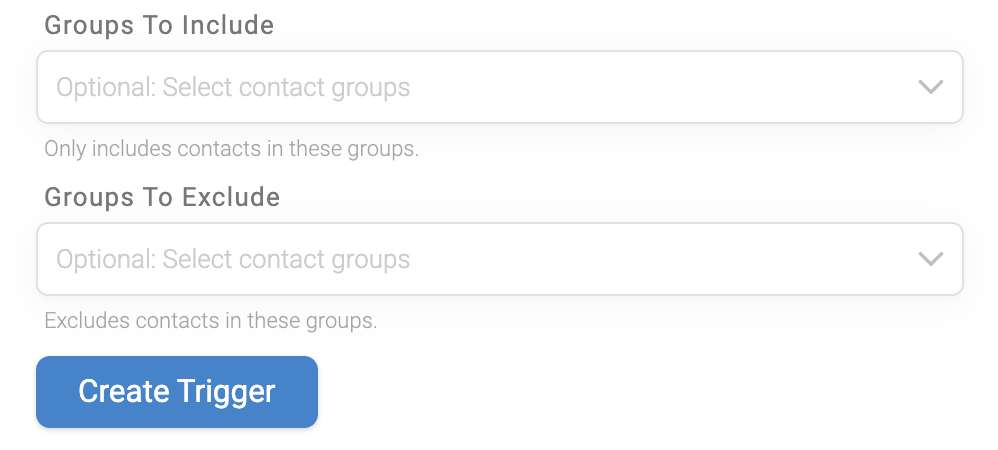Show group options for inclusion
The height and width of the screenshot is (450, 998).
500,87
